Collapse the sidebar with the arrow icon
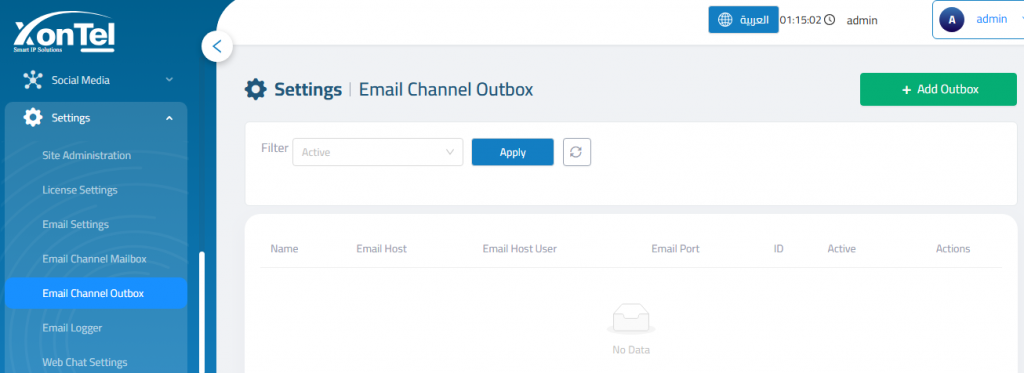This screenshot has height=373, width=1024. tap(217, 46)
